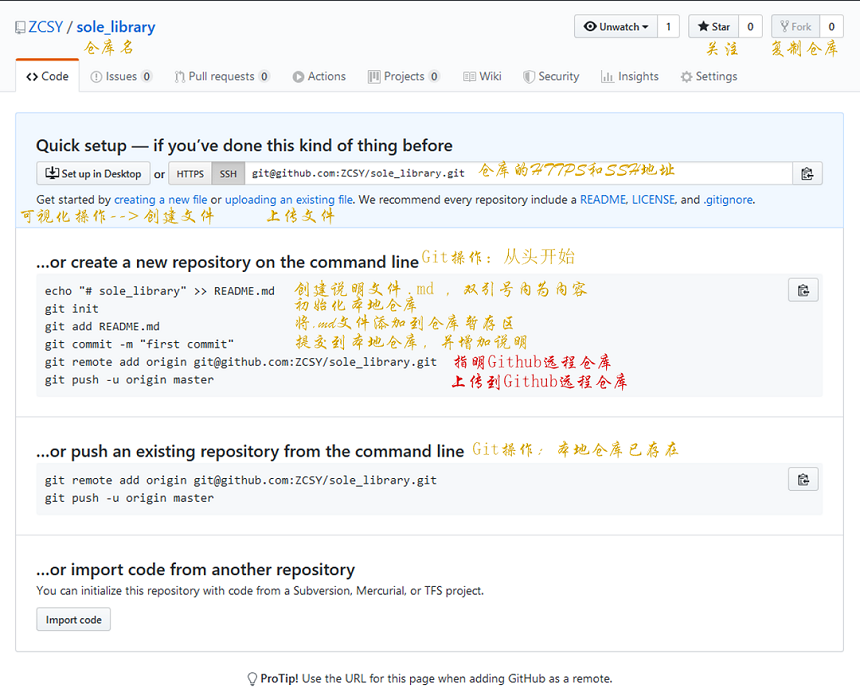Open the Projects tab

404,76
